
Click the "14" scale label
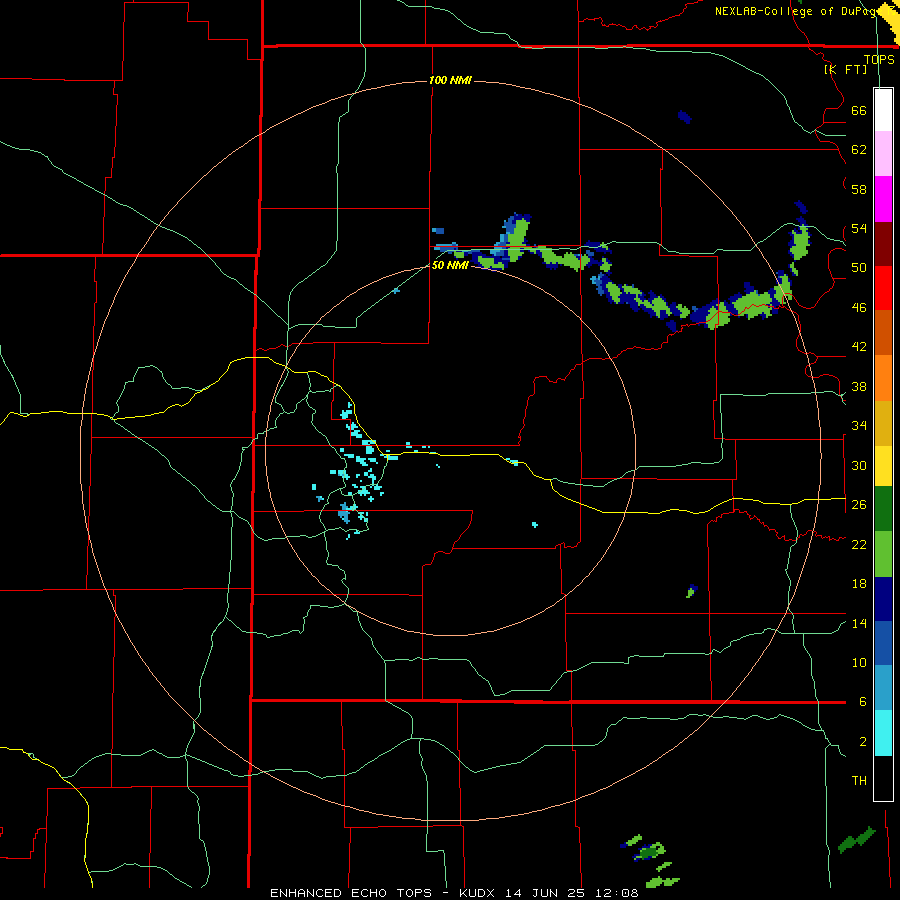click(x=859, y=623)
